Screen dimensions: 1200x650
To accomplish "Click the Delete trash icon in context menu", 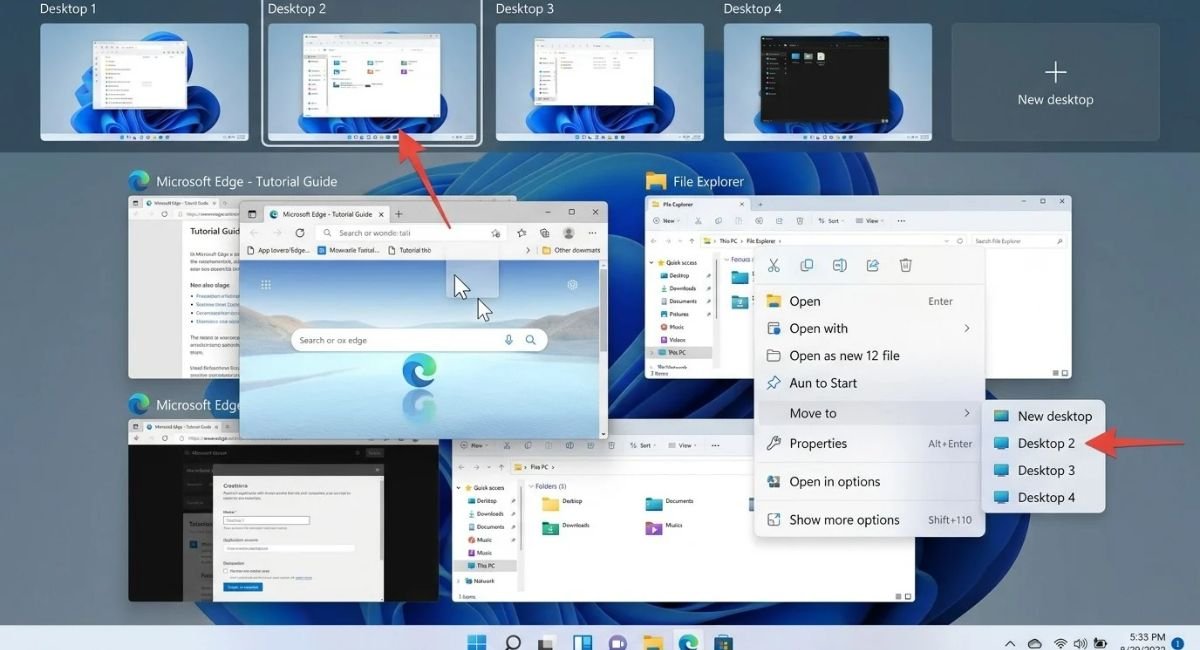I will [x=906, y=265].
